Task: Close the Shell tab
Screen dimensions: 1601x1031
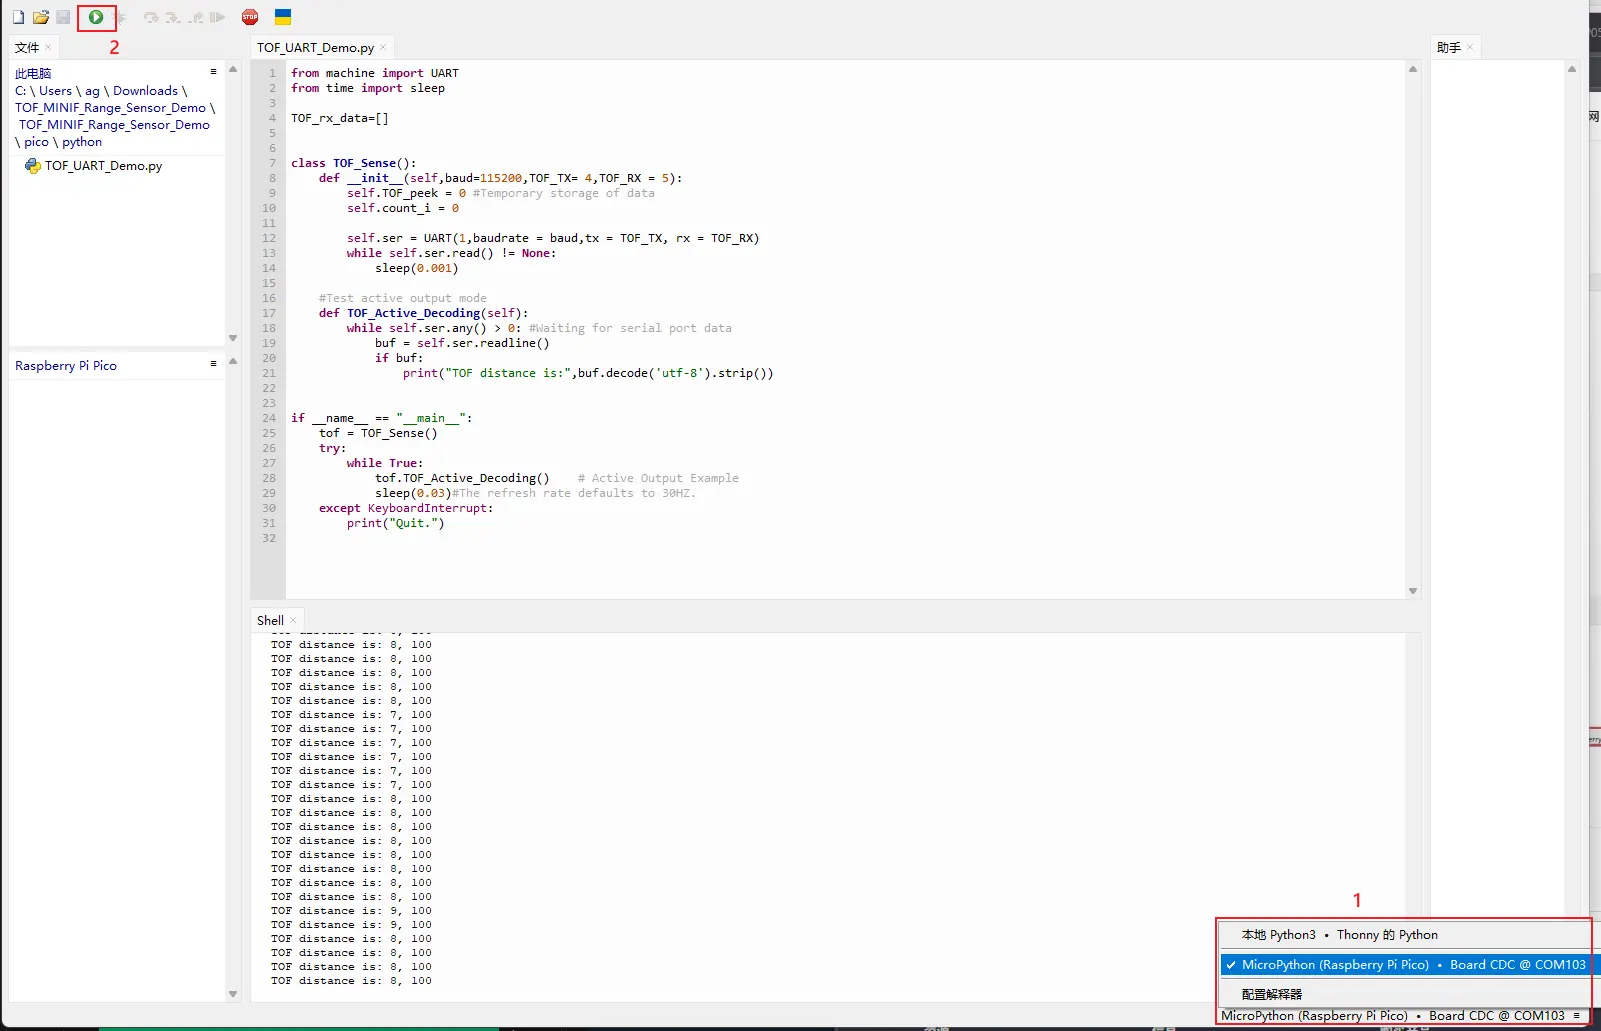Action: pos(293,620)
